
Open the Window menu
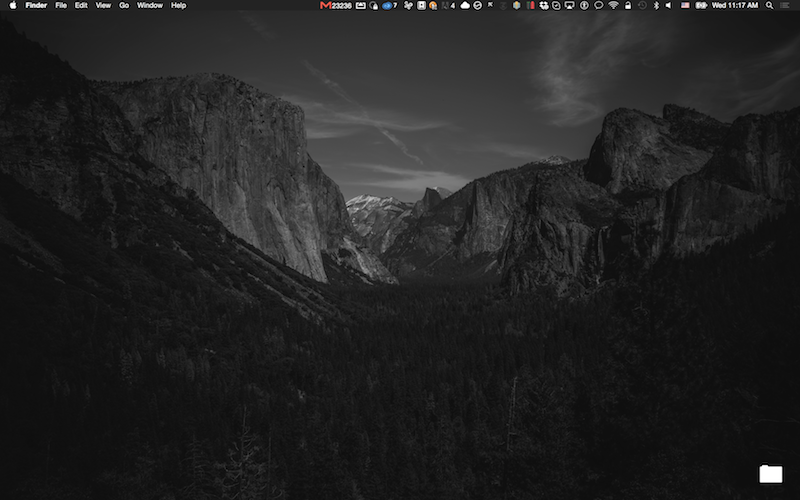pyautogui.click(x=149, y=5)
